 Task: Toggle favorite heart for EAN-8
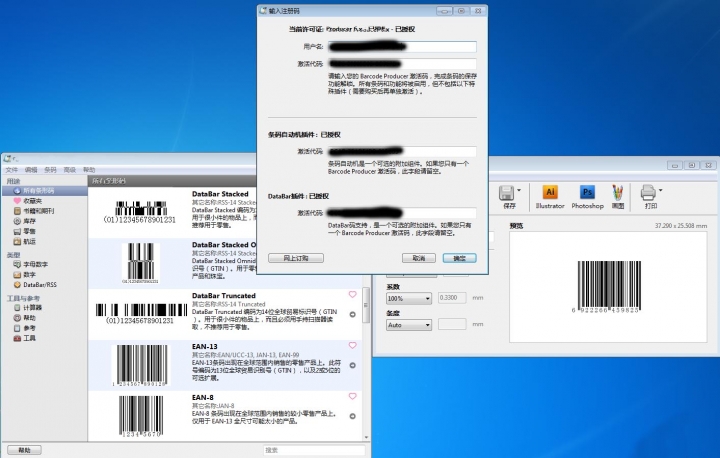point(352,398)
